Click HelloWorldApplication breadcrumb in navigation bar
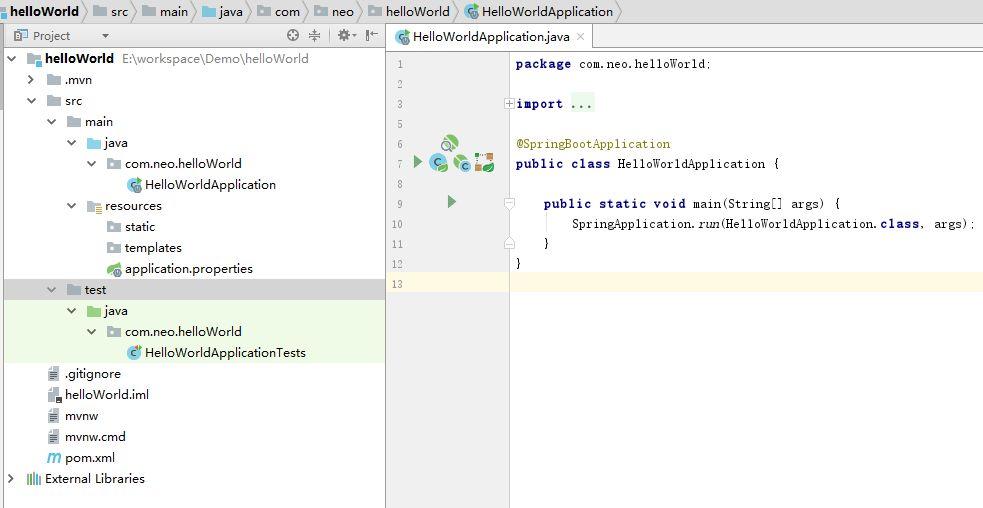This screenshot has height=508, width=983. coord(539,11)
